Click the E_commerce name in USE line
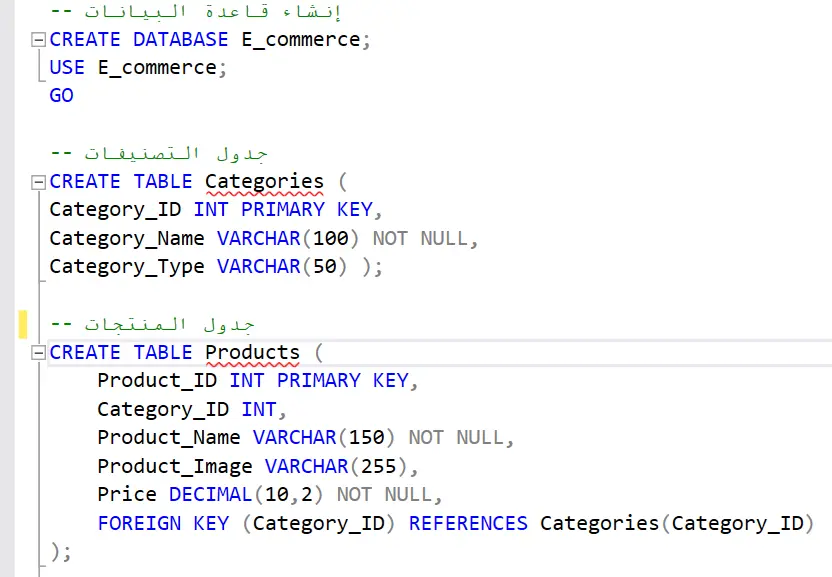Viewport: 832px width, 577px height. (157, 68)
